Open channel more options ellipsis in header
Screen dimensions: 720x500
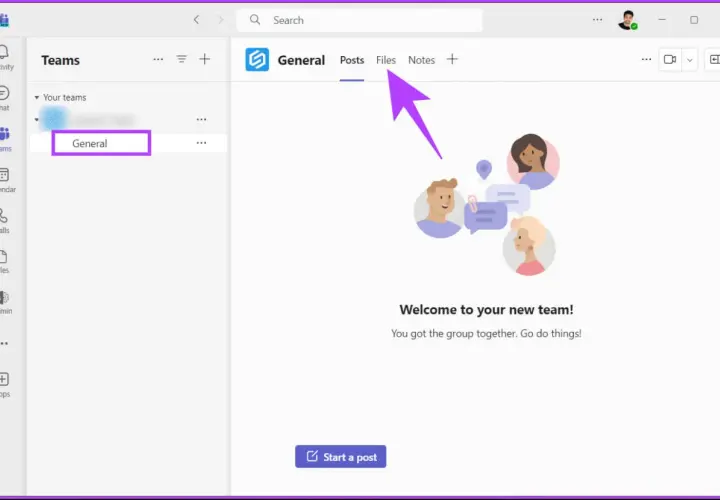point(646,59)
